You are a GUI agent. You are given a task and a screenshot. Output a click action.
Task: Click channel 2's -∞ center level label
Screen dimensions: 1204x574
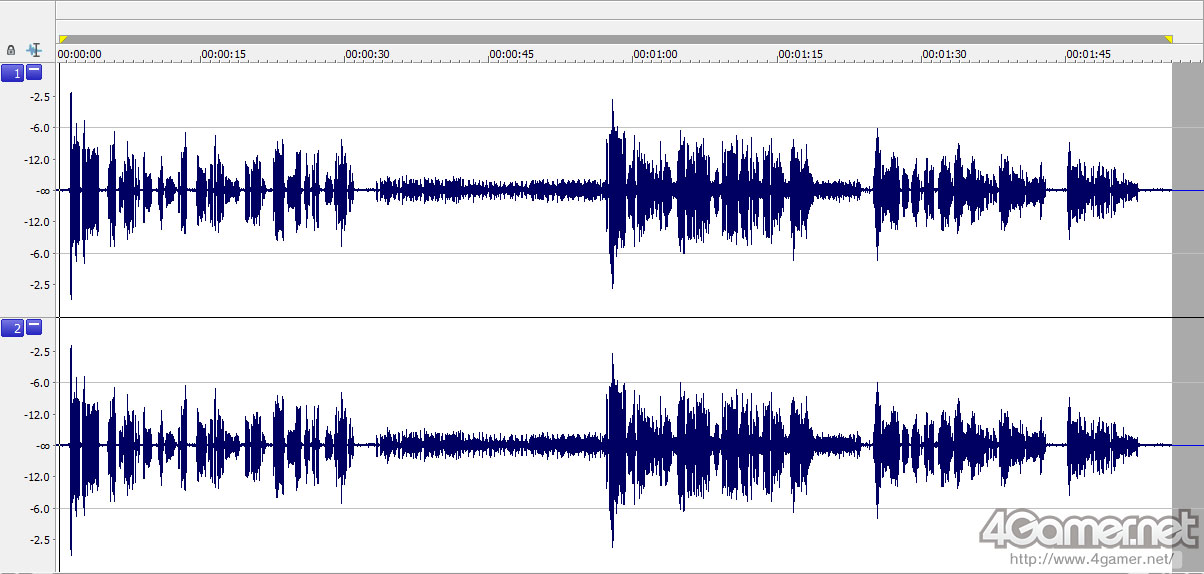tap(43, 445)
